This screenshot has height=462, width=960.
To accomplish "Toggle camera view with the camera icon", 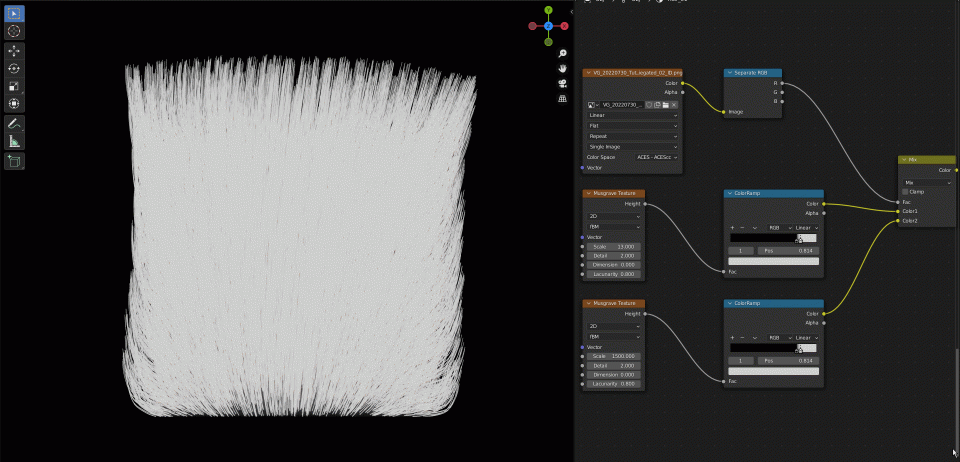I will (x=562, y=83).
